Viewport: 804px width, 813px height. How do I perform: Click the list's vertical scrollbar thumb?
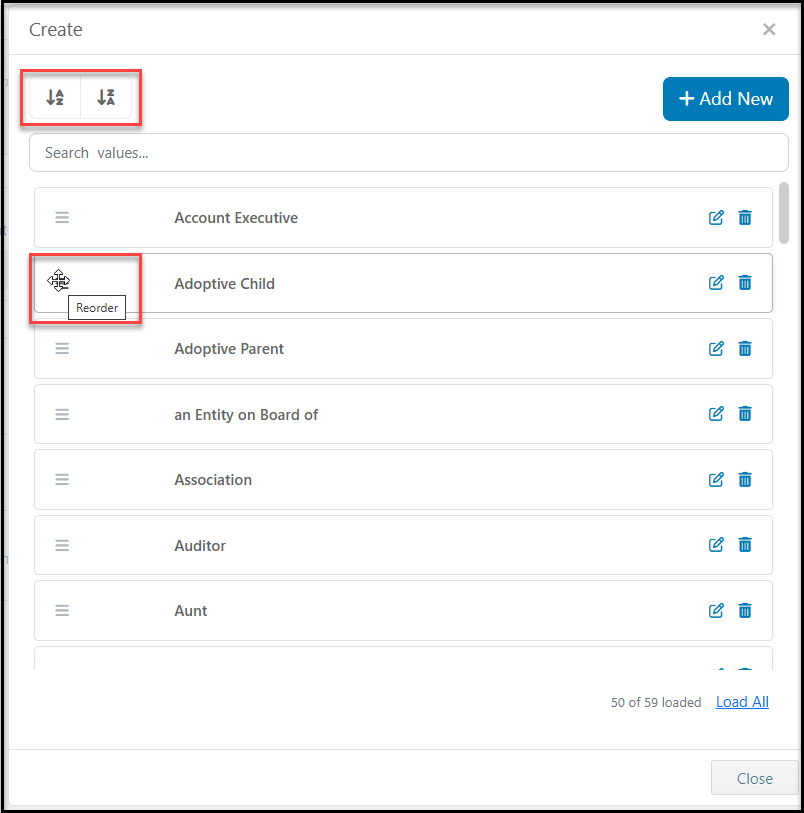tap(784, 213)
